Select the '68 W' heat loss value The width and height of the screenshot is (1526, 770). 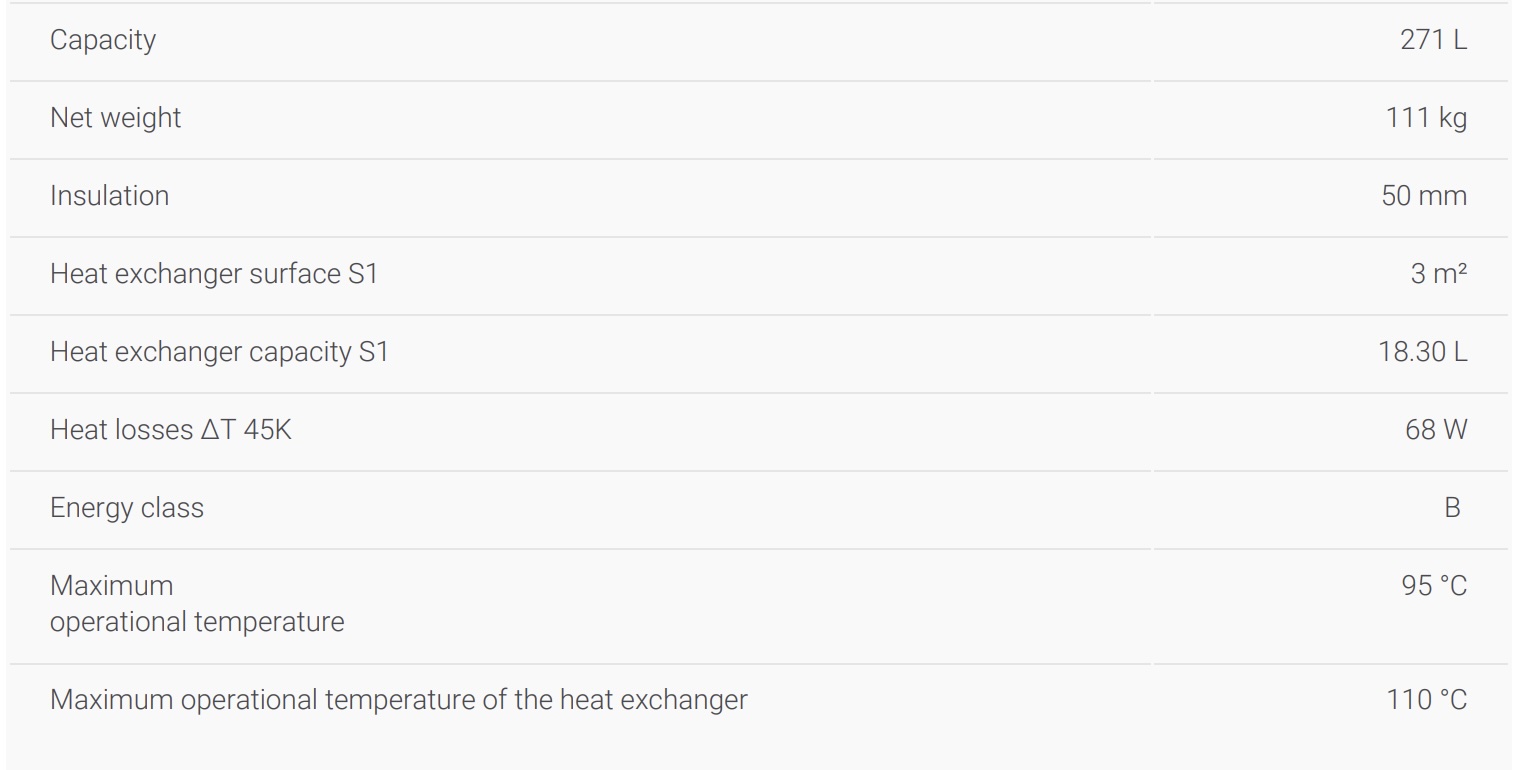1436,430
